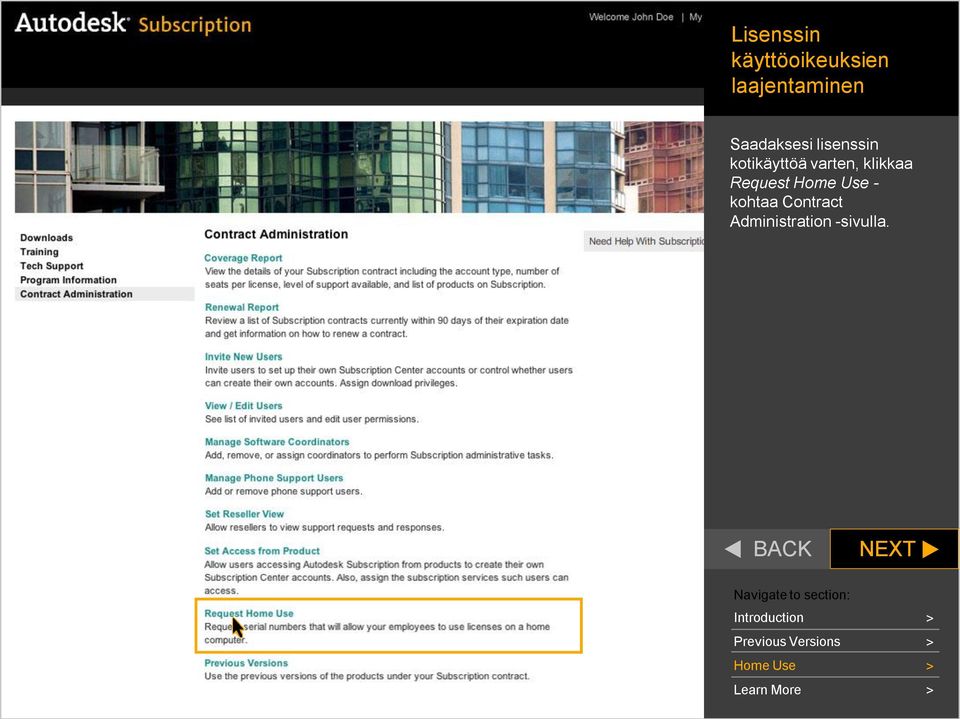Open the Previous Versions link in Contract Administration
The image size is (960, 719).
[246, 663]
